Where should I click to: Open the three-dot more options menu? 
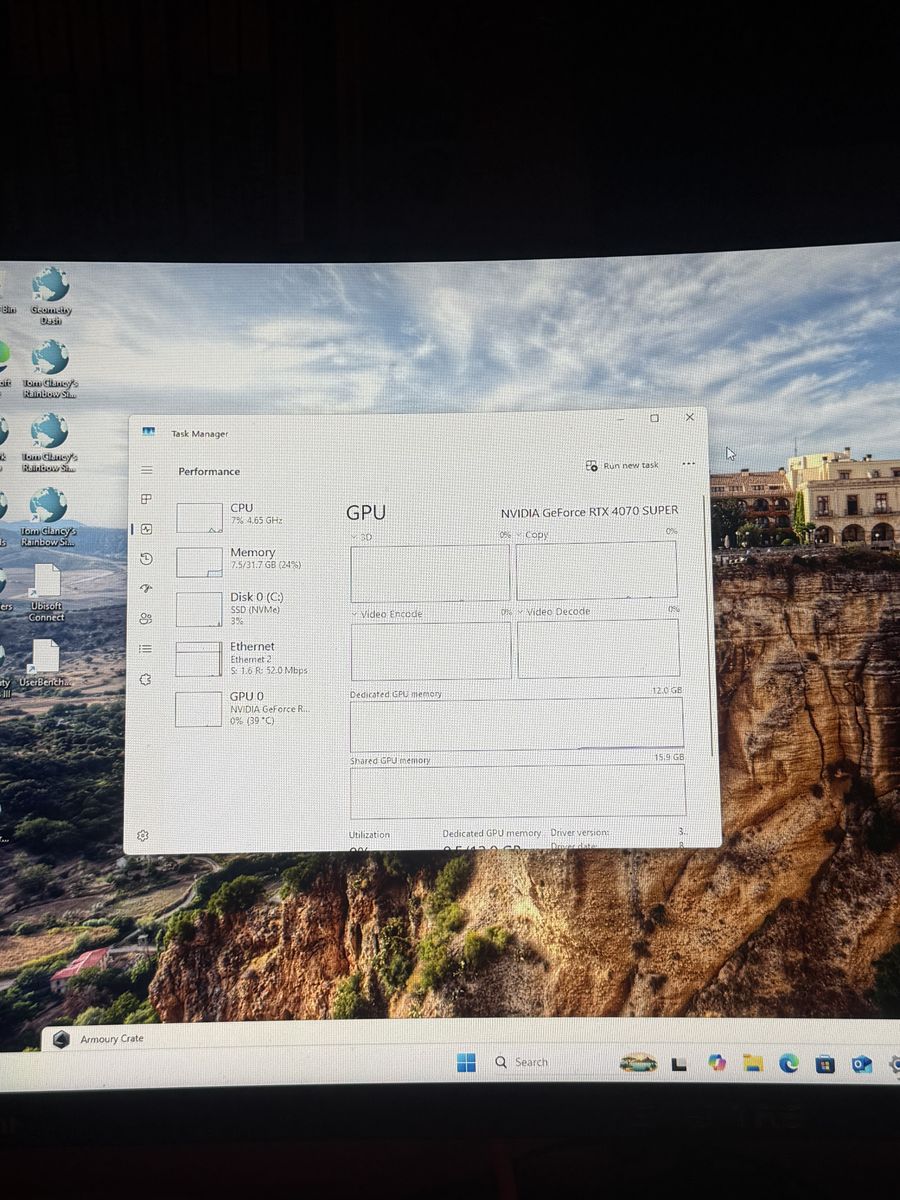pos(688,464)
